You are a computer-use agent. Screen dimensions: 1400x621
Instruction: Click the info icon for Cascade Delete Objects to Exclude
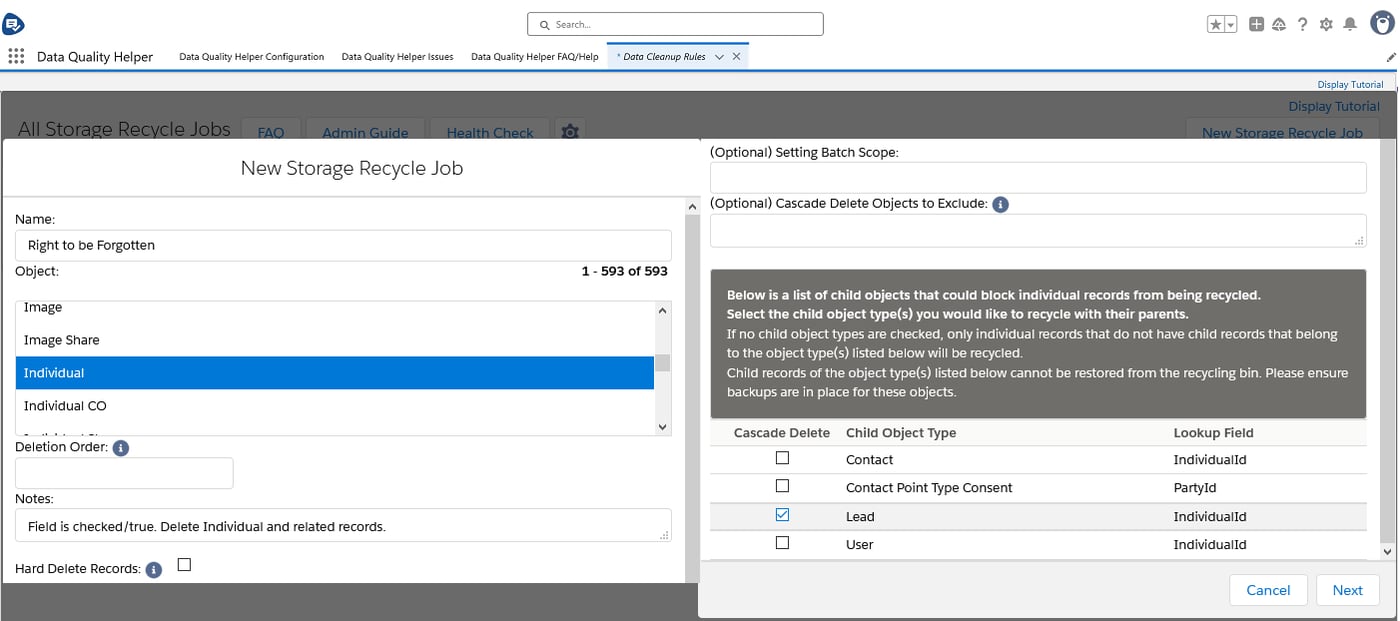tap(1000, 204)
